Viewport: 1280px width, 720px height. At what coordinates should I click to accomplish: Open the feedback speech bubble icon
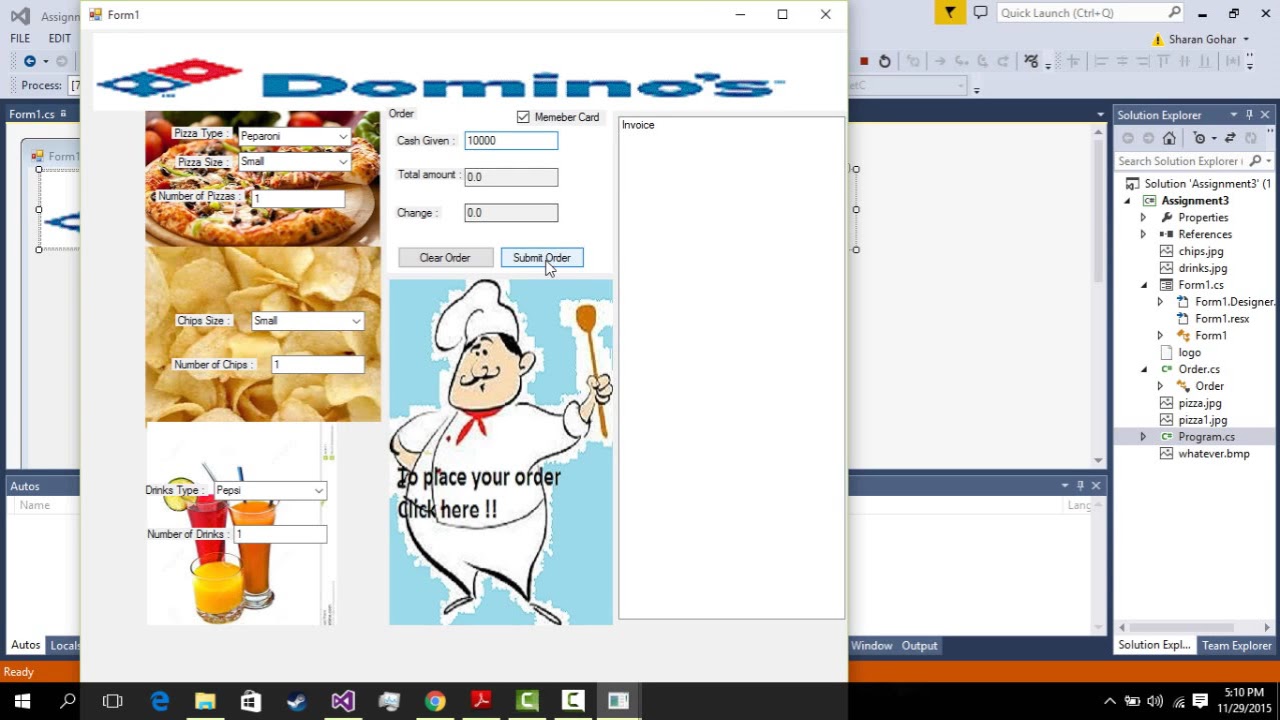click(980, 13)
